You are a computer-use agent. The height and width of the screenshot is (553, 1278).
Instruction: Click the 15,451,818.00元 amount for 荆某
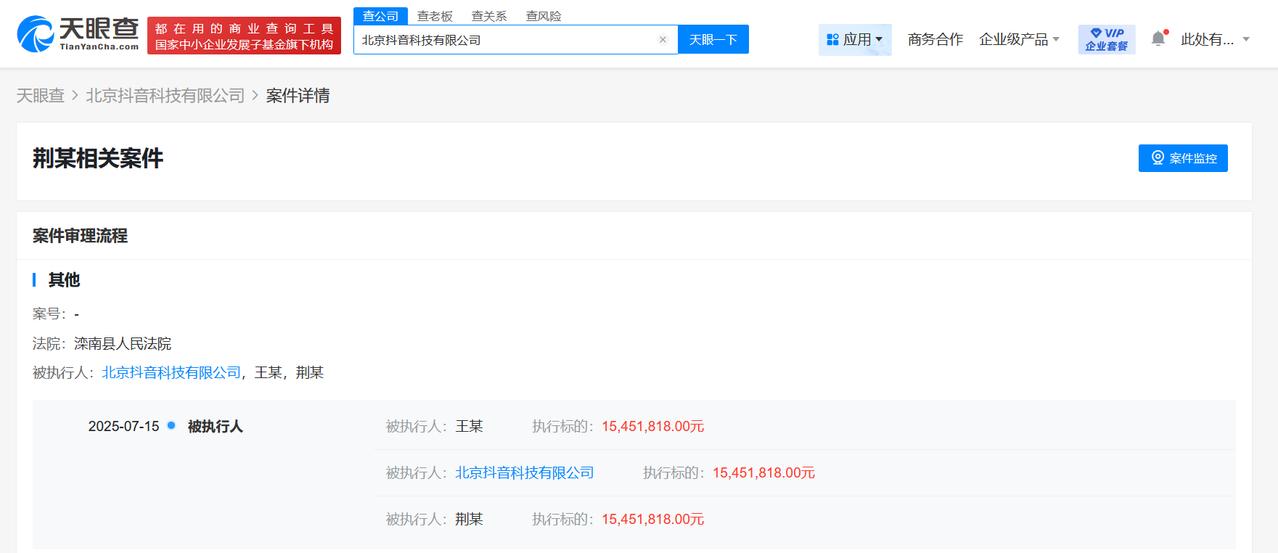(x=653, y=519)
